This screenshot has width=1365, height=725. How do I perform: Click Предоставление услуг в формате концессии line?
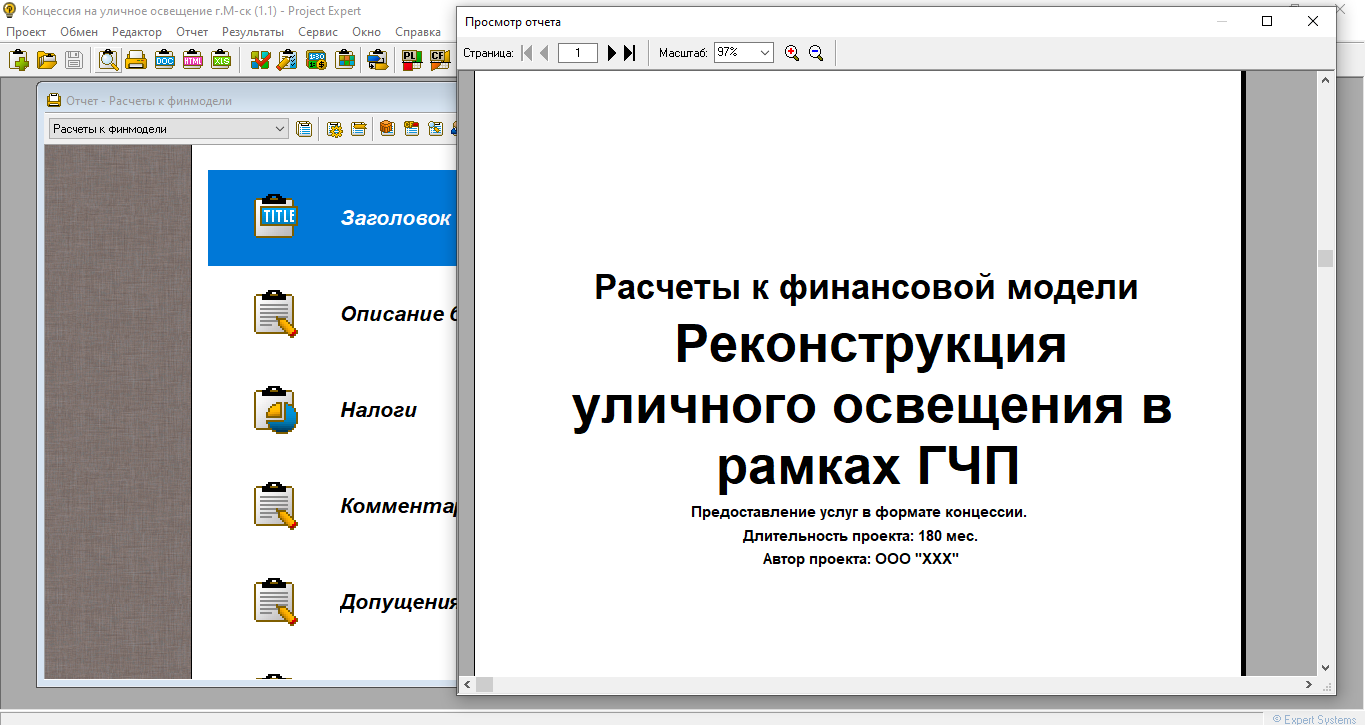pos(859,512)
